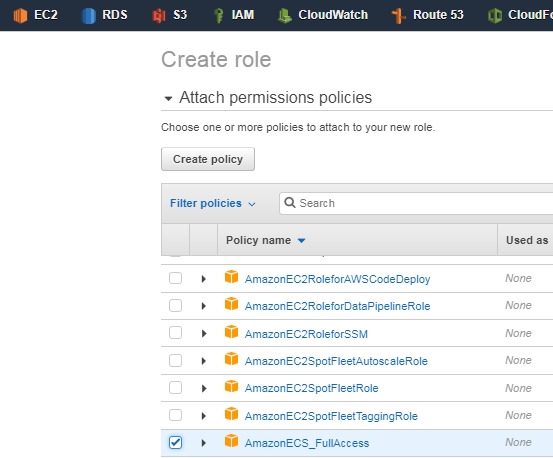Image resolution: width=553 pixels, height=458 pixels.
Task: Click the RDS text label in top bar
Action: [x=115, y=15]
